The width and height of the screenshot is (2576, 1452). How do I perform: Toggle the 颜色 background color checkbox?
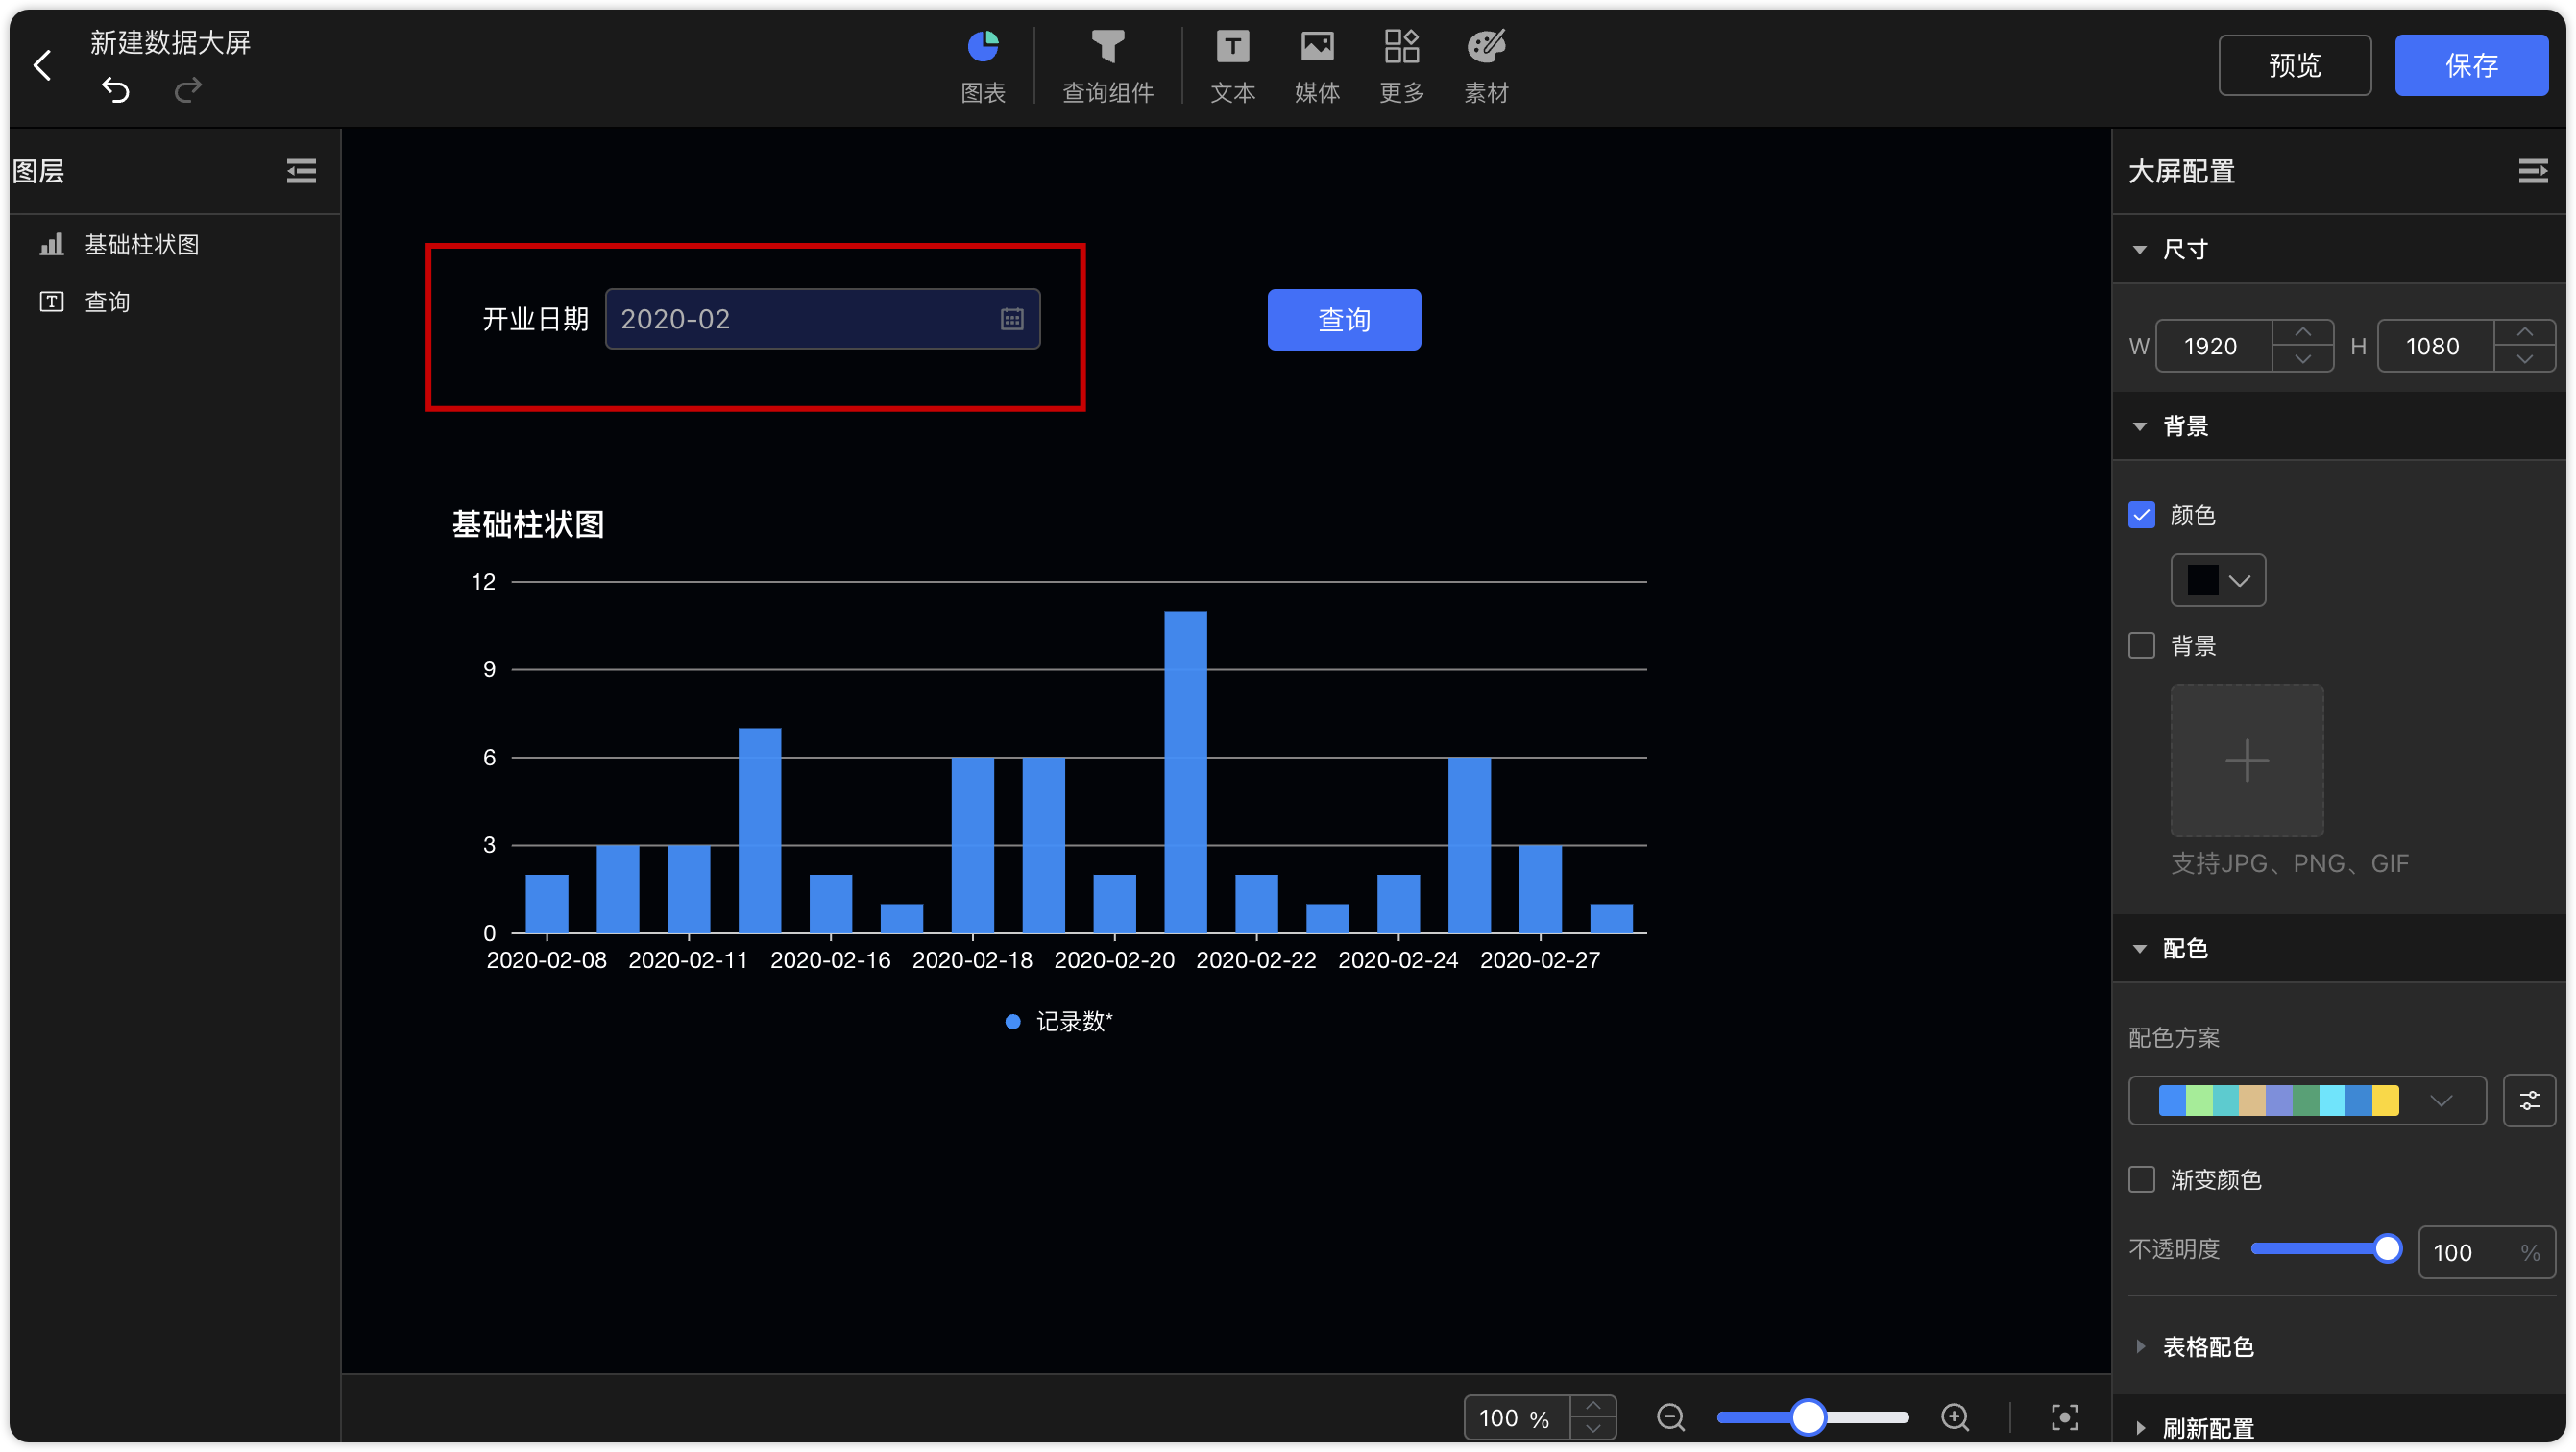tap(2141, 515)
